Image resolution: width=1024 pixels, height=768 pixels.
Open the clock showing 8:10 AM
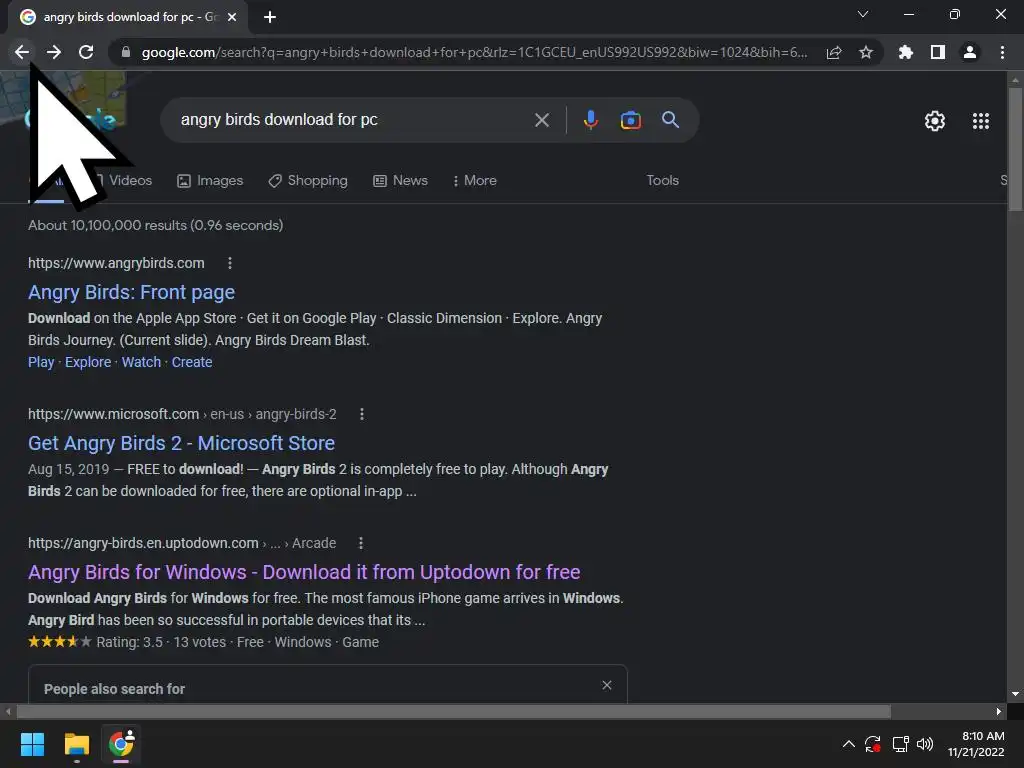[x=976, y=744]
